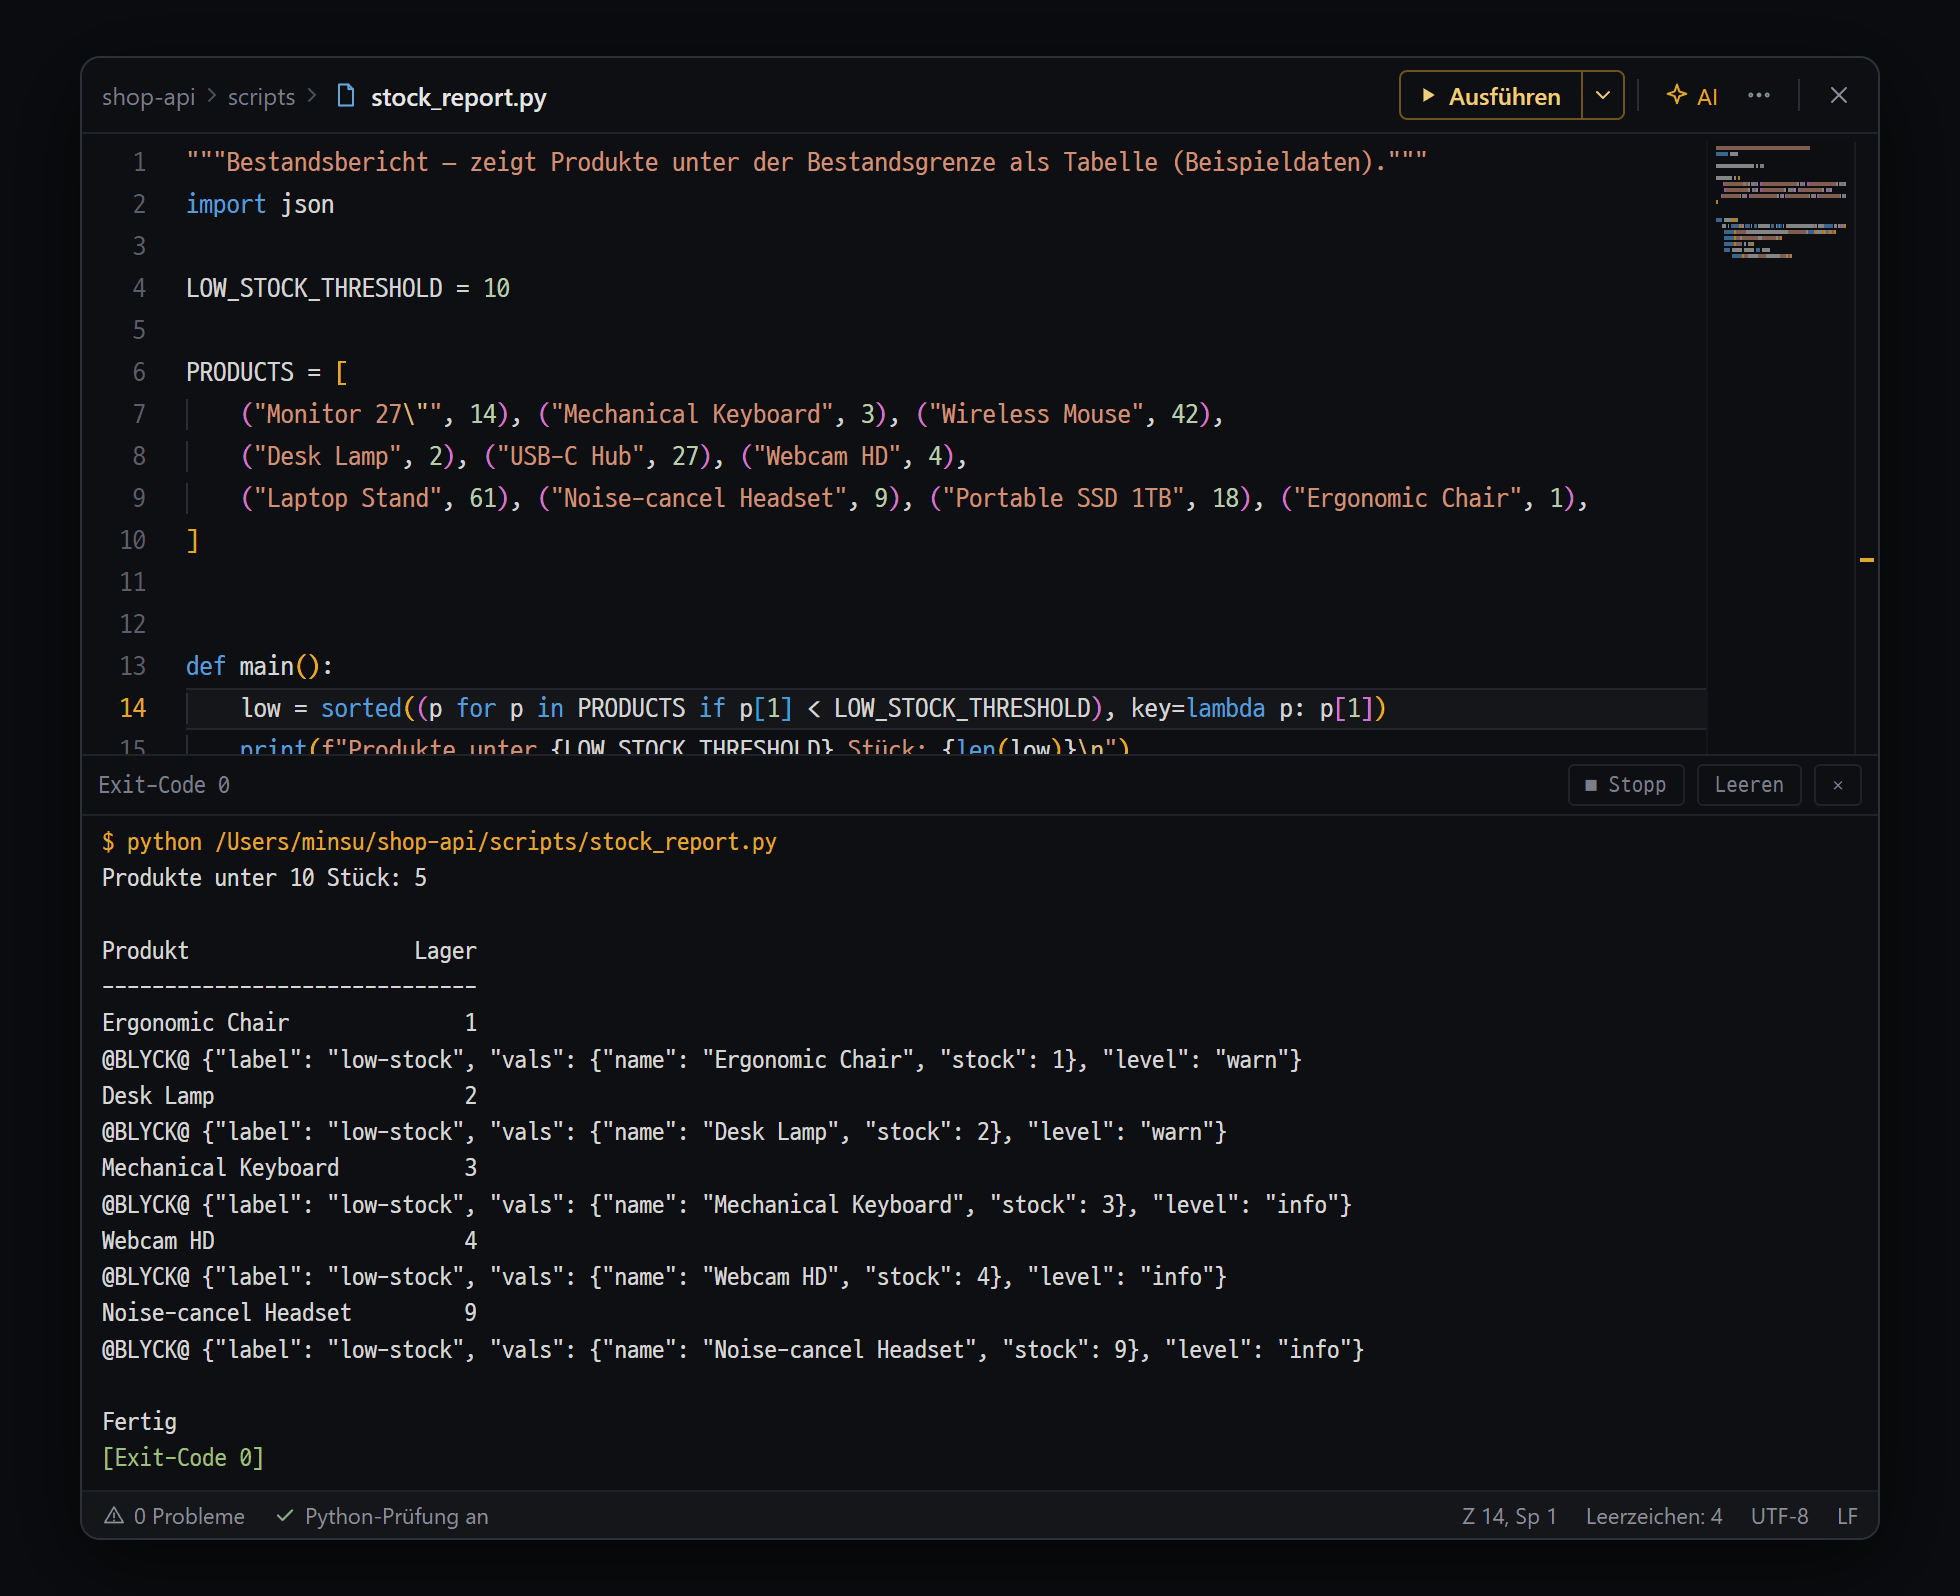Click the warning triangle 0 Probleme indicator
1960x1596 pixels.
tap(174, 1516)
